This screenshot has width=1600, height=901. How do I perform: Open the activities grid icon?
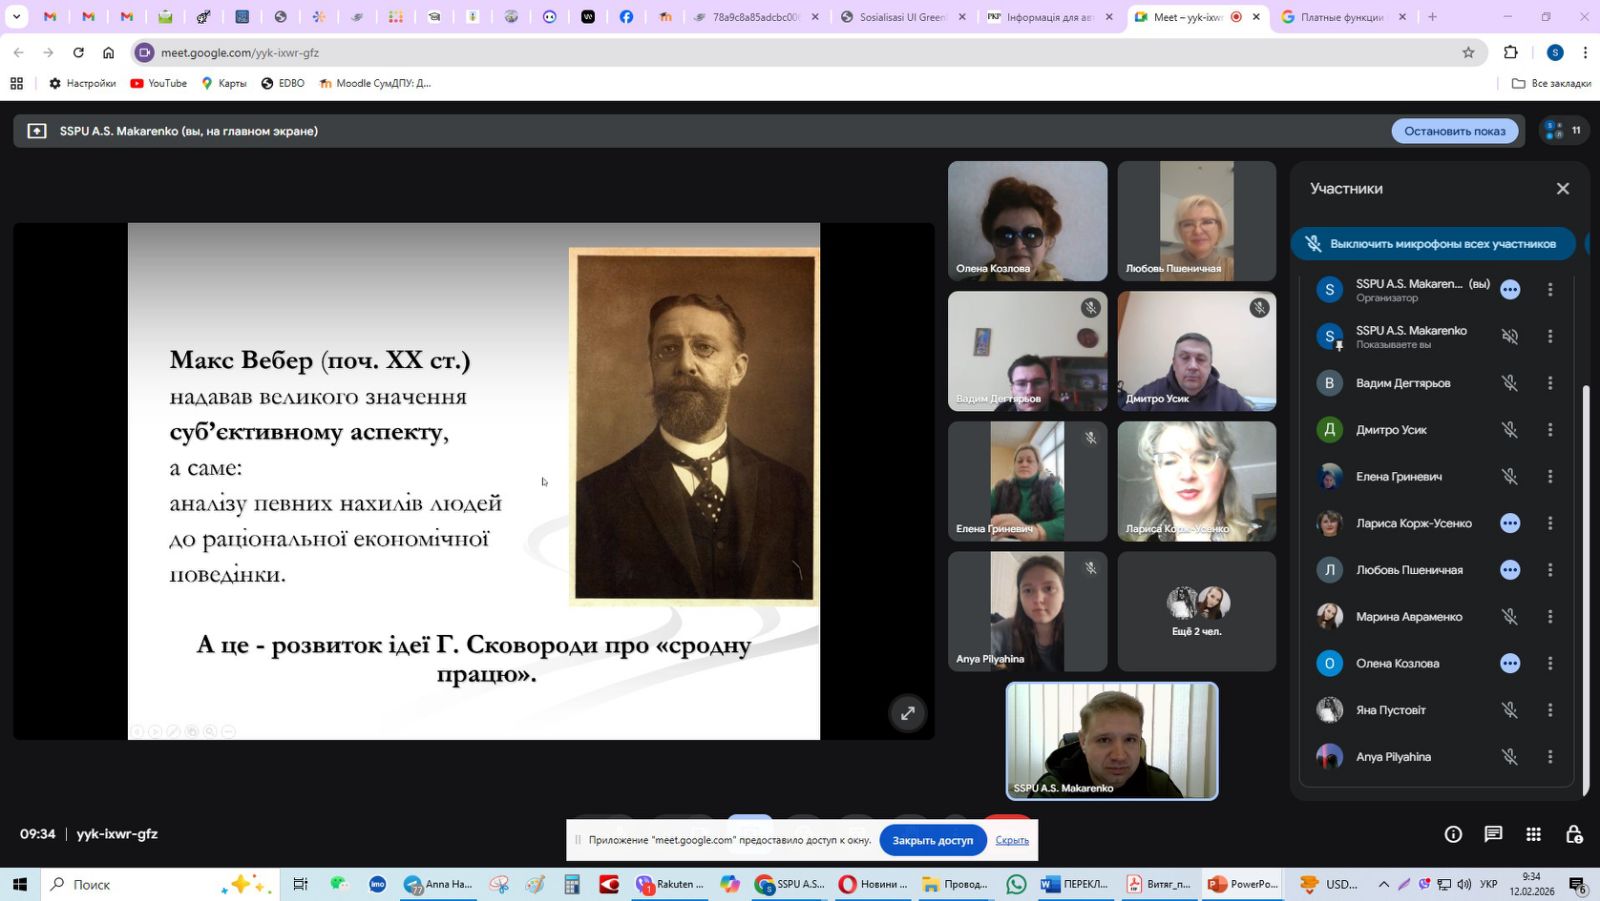tap(1533, 834)
